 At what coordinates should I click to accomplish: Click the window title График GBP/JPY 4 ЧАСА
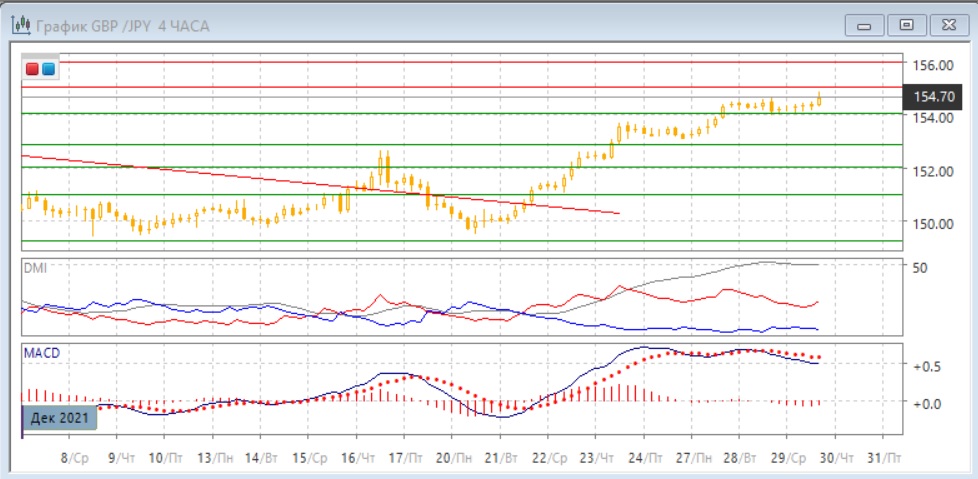122,26
